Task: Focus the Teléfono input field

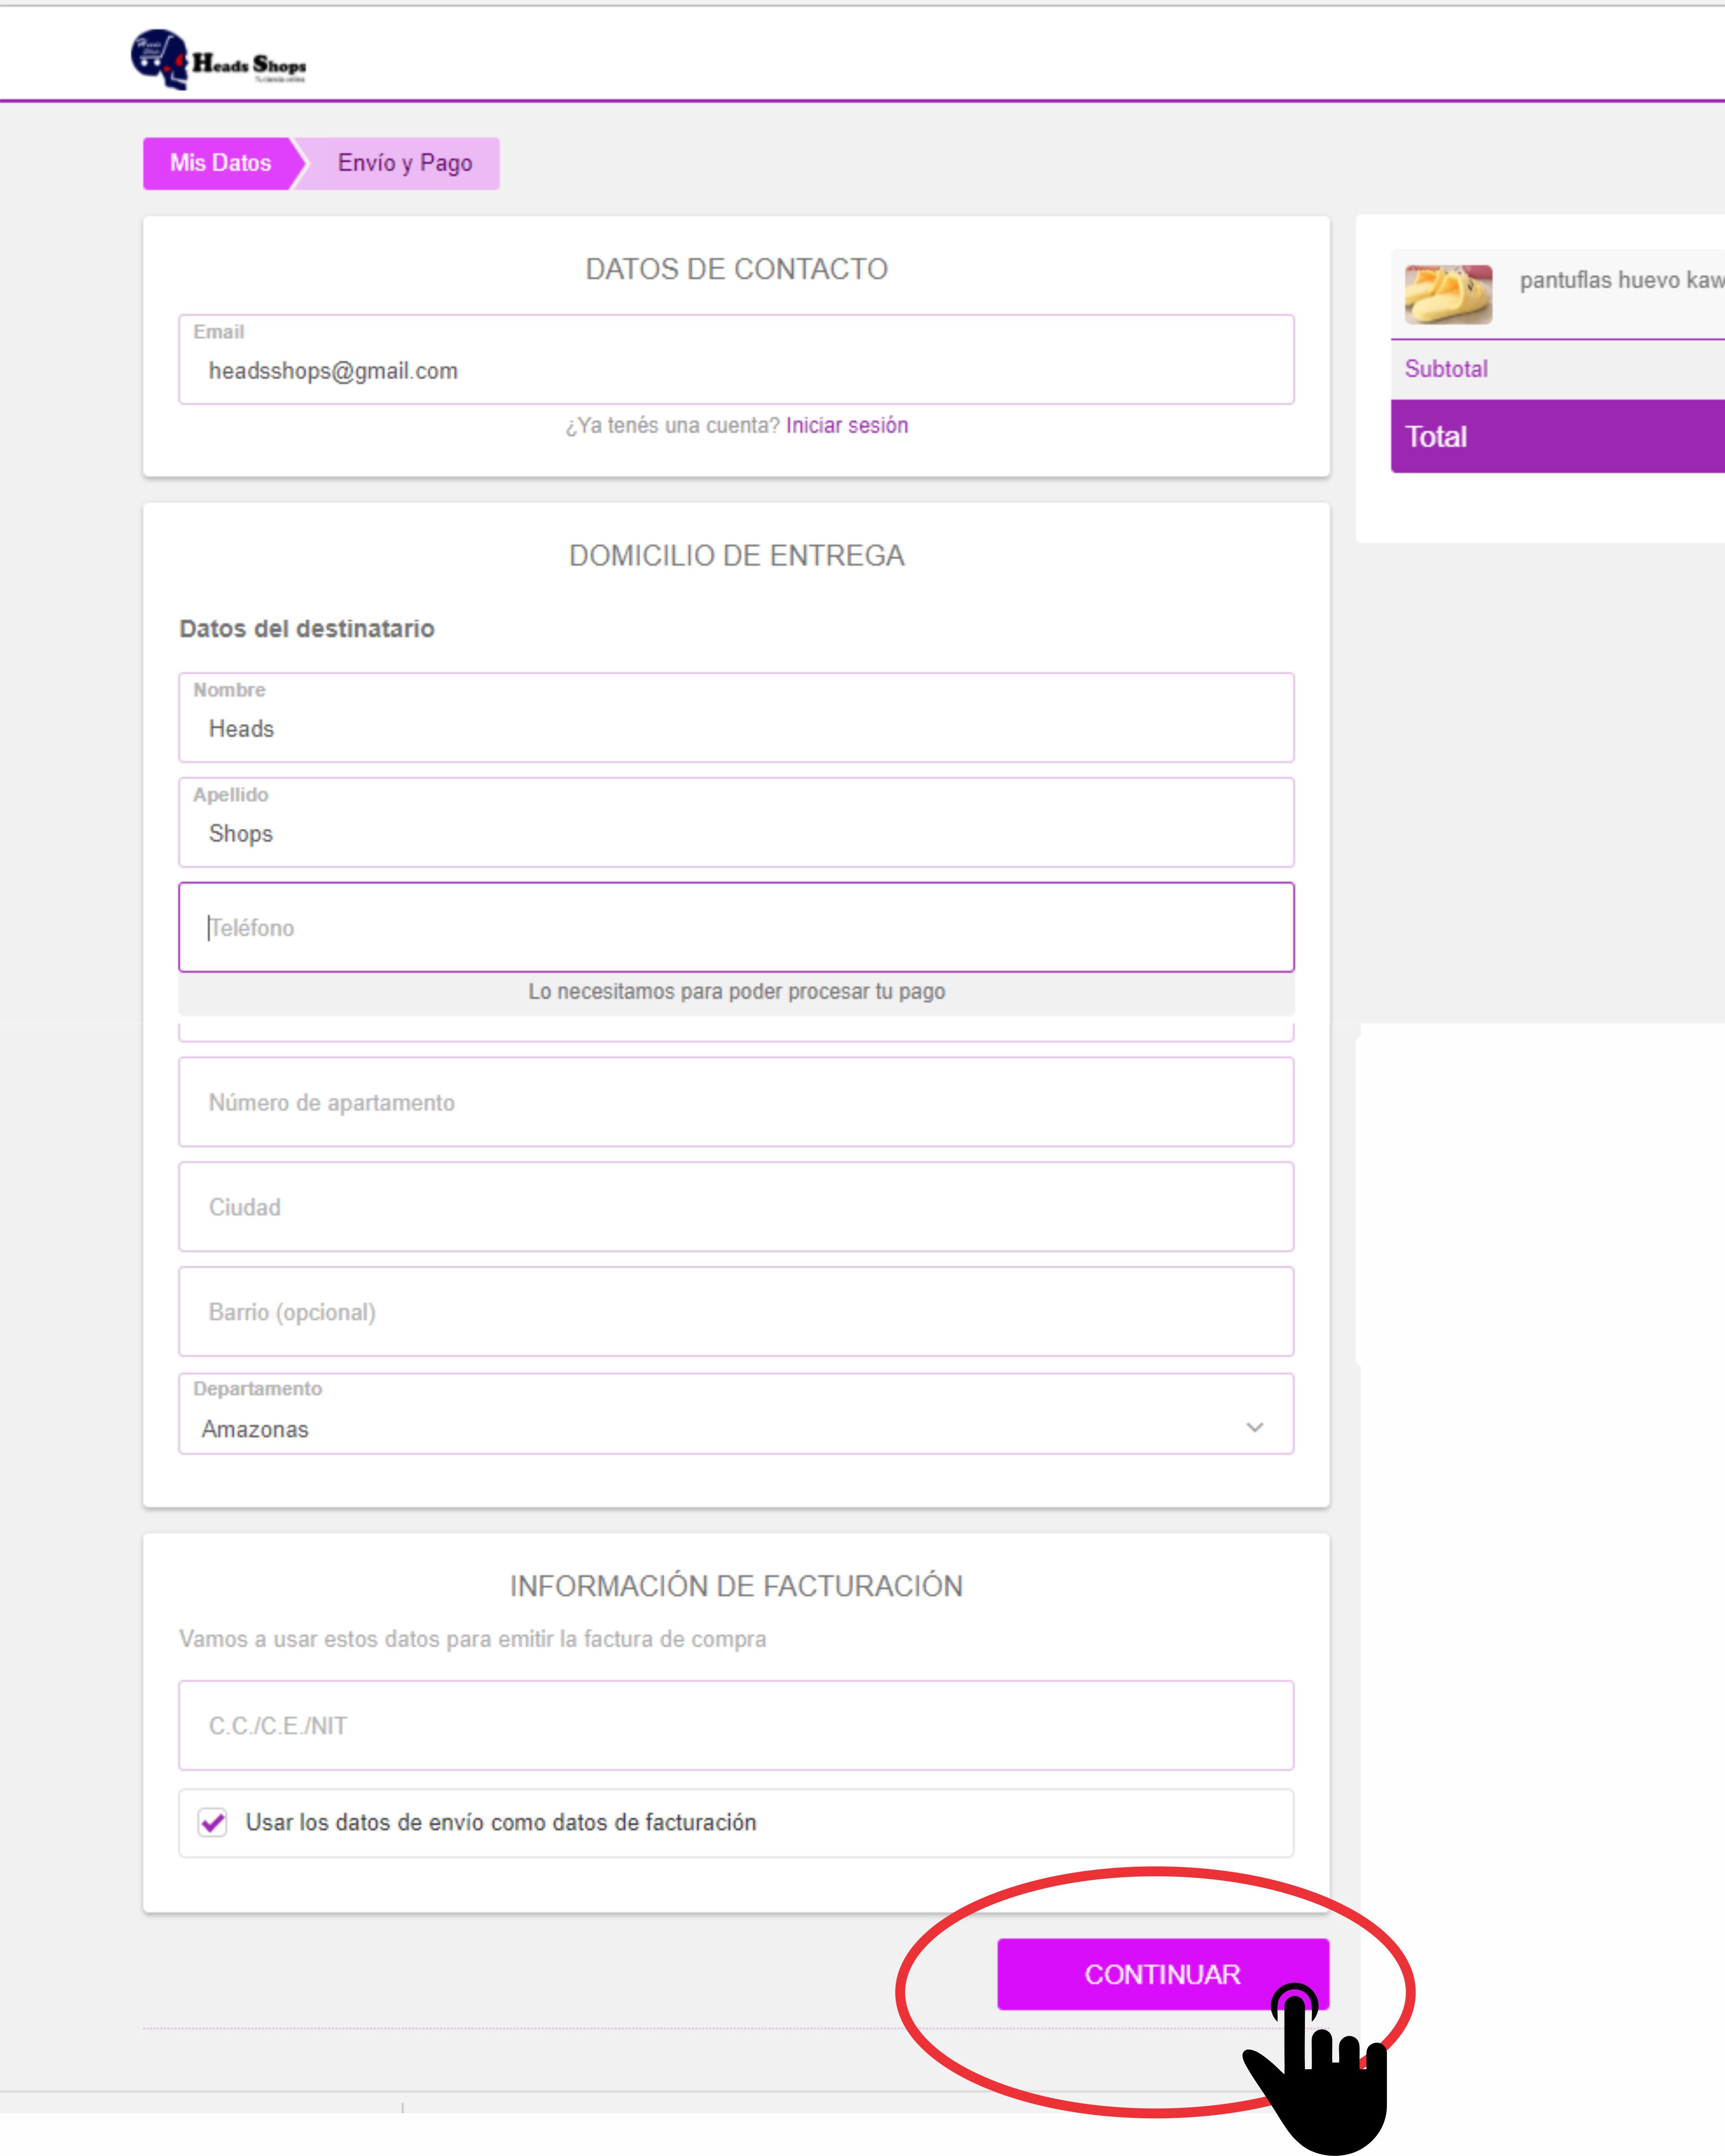Action: tap(736, 927)
